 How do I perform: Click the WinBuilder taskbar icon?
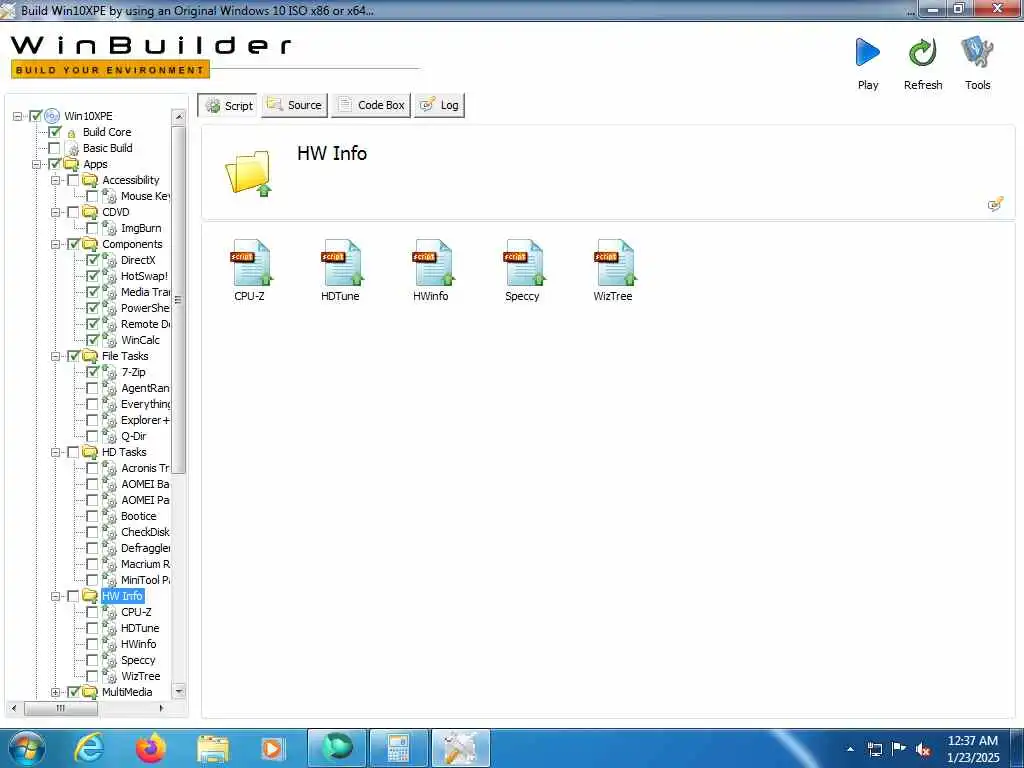(460, 748)
